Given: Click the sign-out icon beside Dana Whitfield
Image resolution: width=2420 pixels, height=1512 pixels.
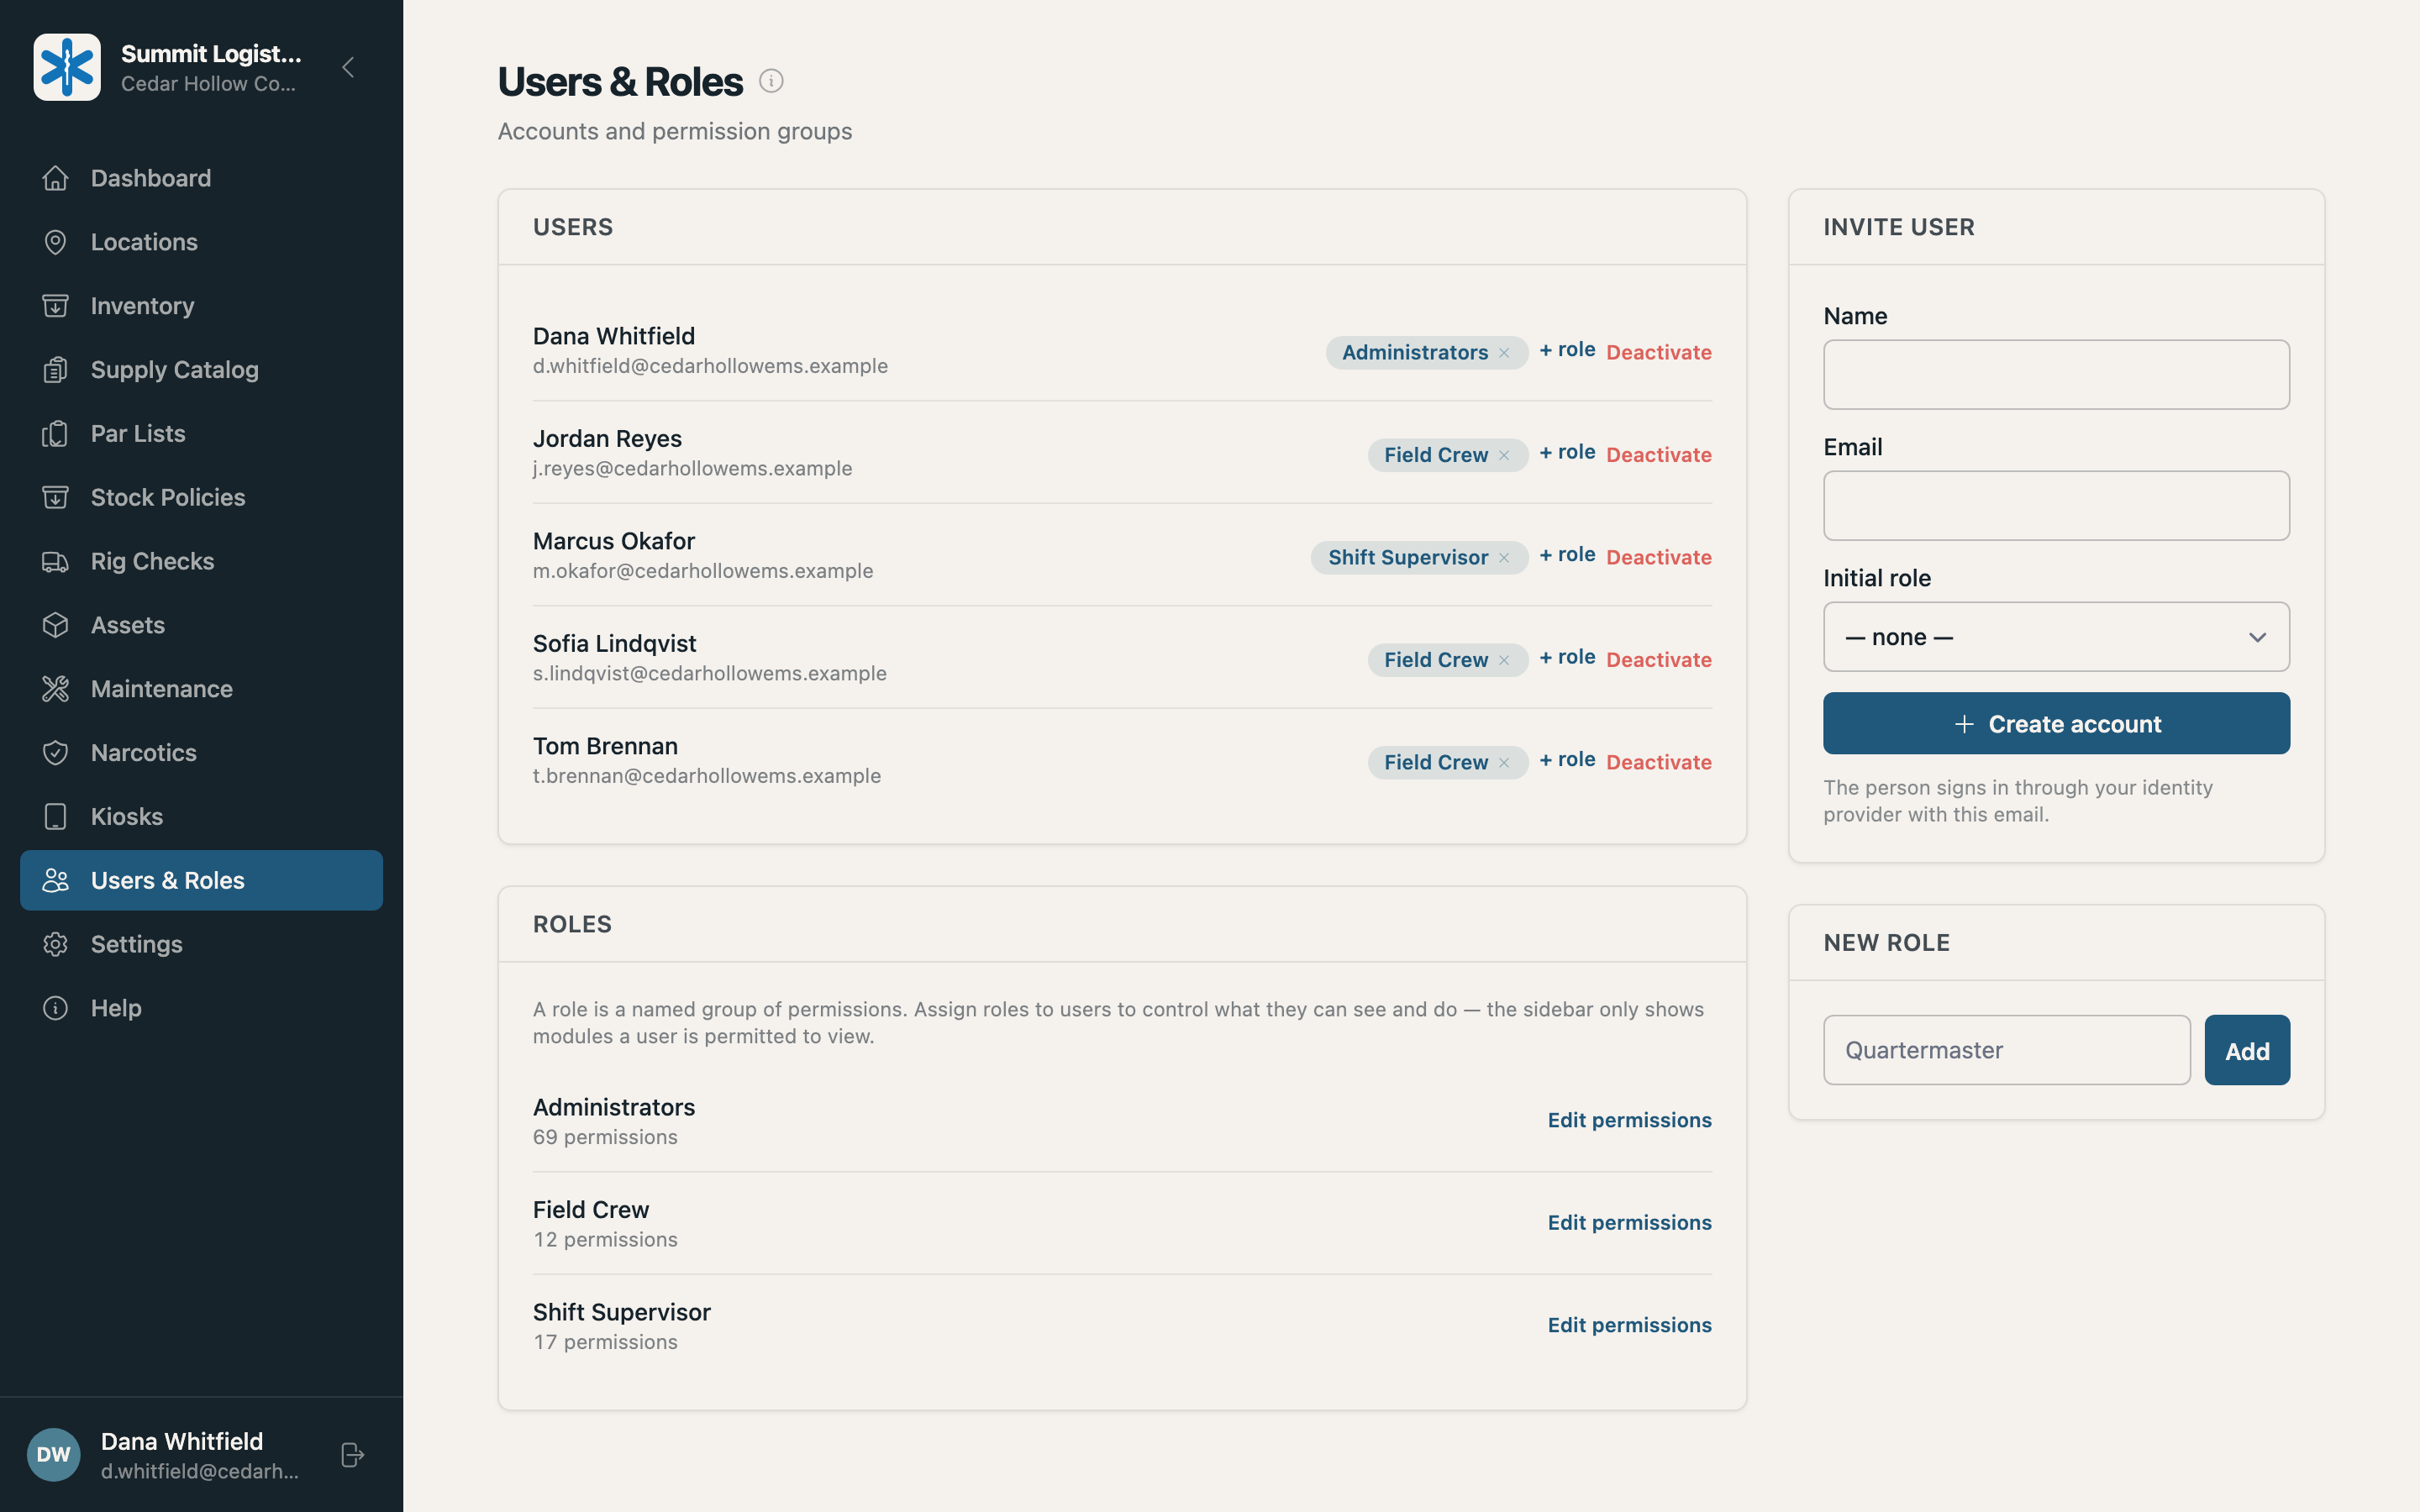Looking at the screenshot, I should pyautogui.click(x=352, y=1455).
